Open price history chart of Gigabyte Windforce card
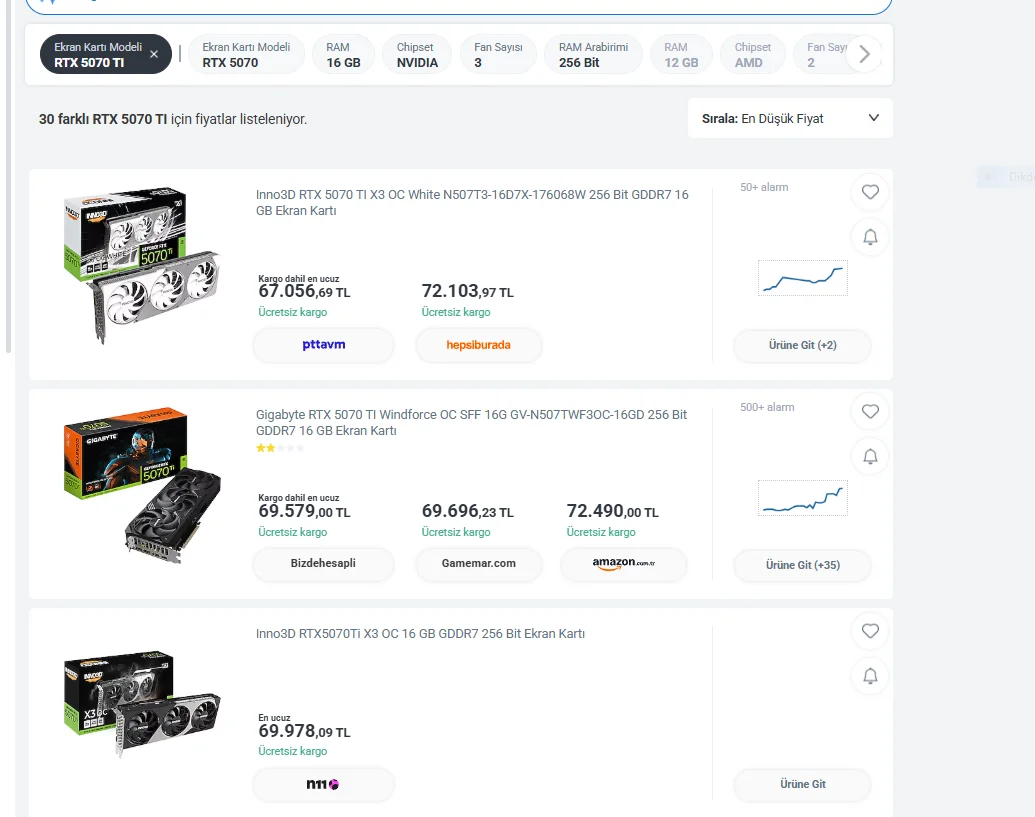 point(803,498)
